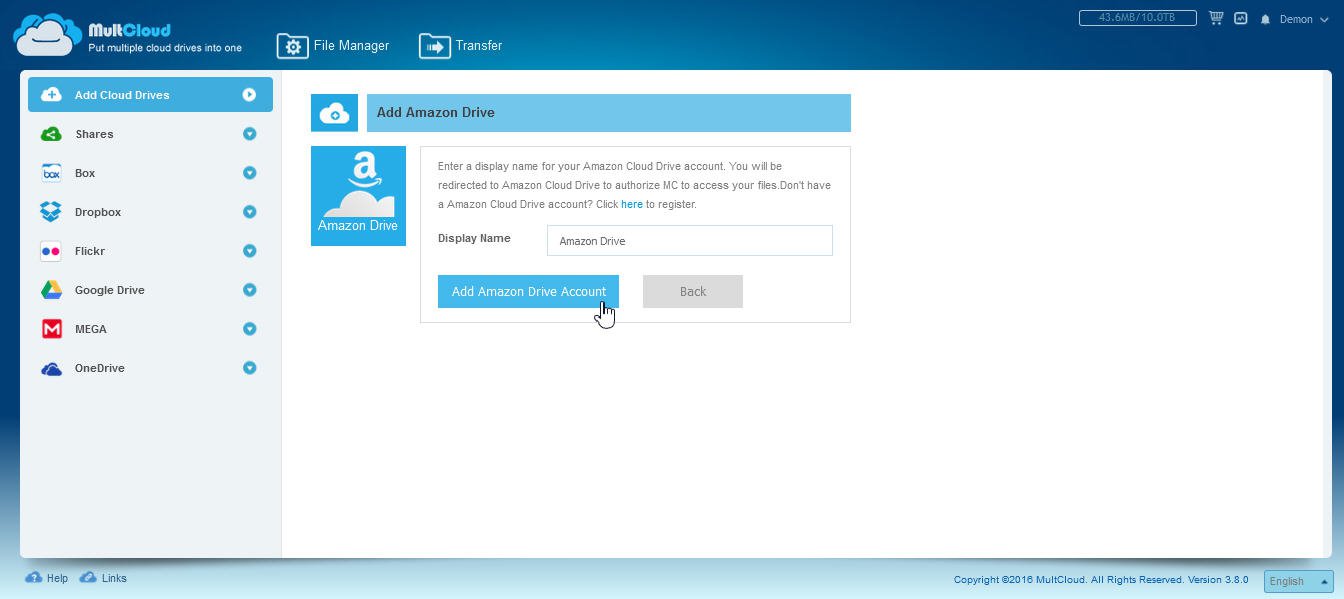1344x599 pixels.
Task: Click the arrow beside Add Cloud Drives
Action: coord(249,95)
